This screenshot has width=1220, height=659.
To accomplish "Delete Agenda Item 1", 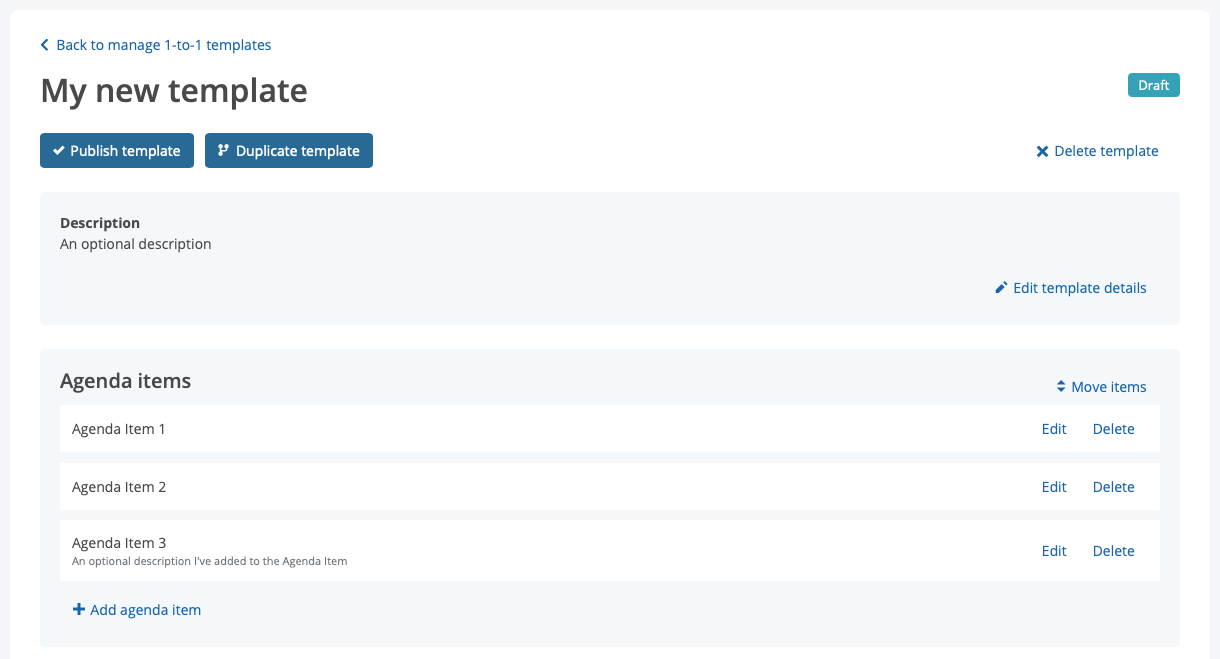I will click(x=1113, y=429).
